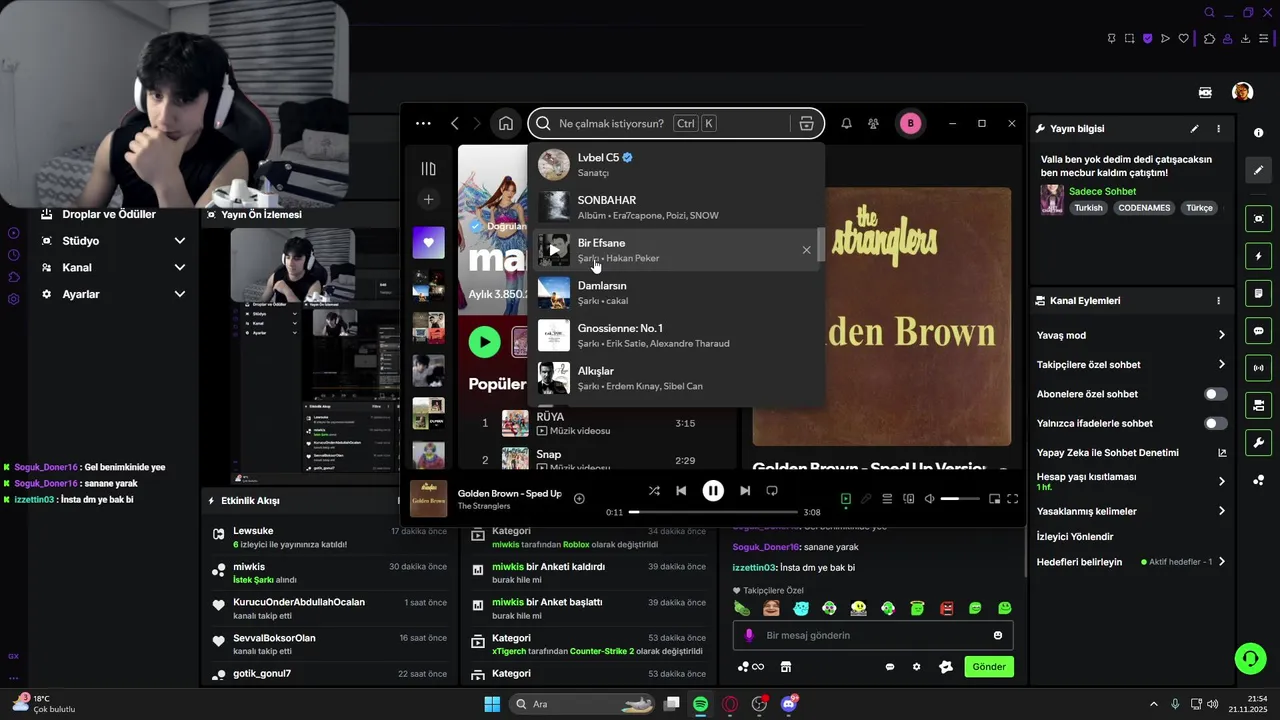Image resolution: width=1280 pixels, height=720 pixels.
Task: Remove Bir Efsane from recent searches
Action: pyautogui.click(x=806, y=250)
